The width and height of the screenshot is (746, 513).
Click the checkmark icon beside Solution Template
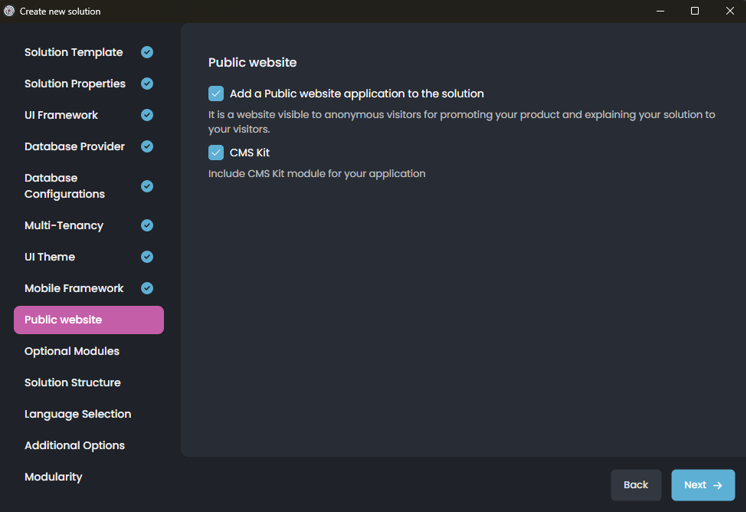click(x=147, y=52)
